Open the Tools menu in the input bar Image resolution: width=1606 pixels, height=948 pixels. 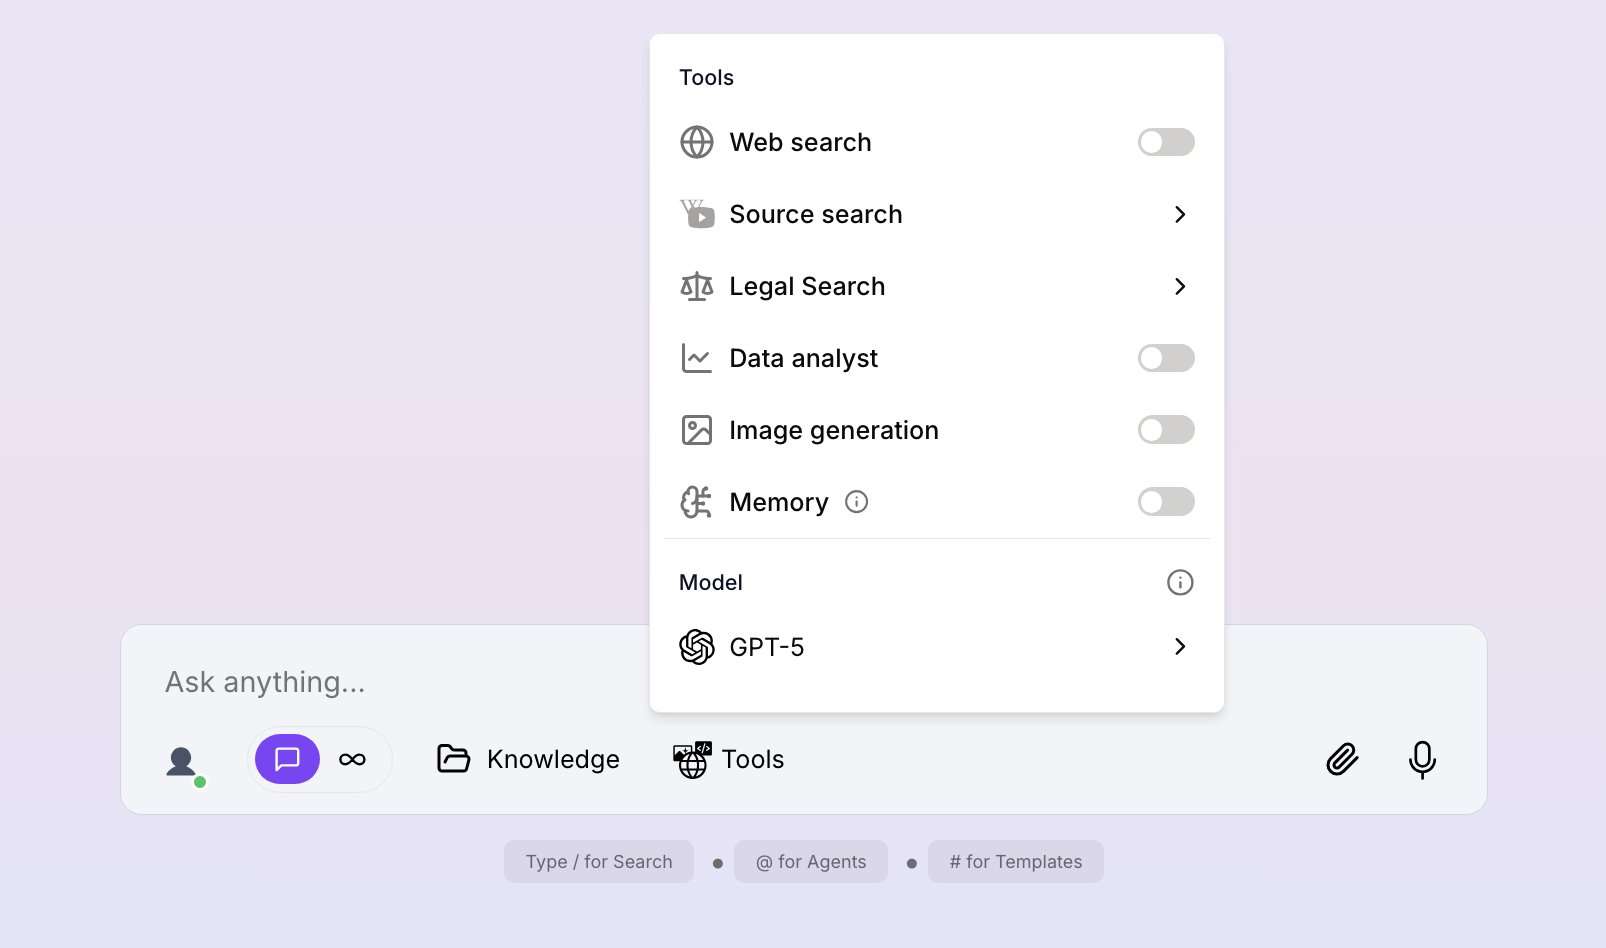[728, 759]
